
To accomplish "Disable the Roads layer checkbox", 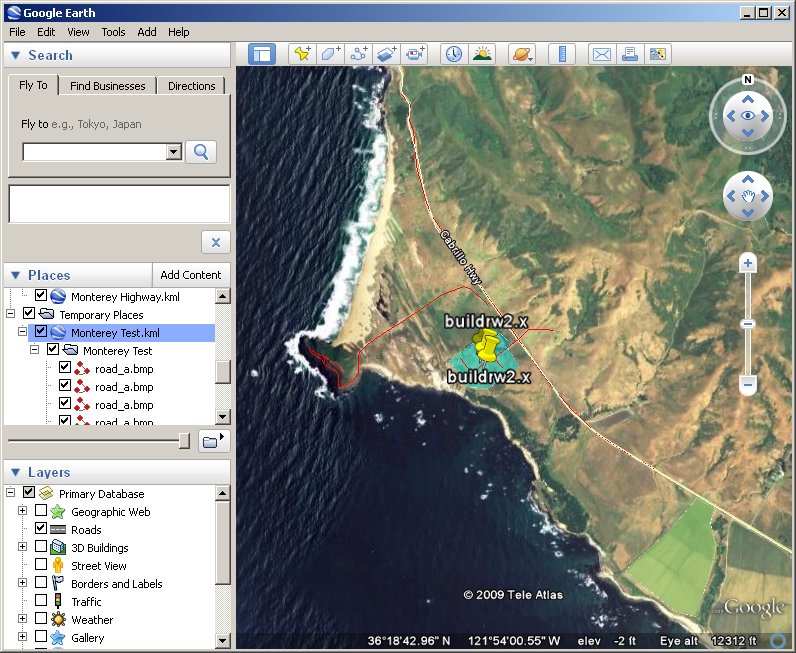I will pyautogui.click(x=41, y=528).
